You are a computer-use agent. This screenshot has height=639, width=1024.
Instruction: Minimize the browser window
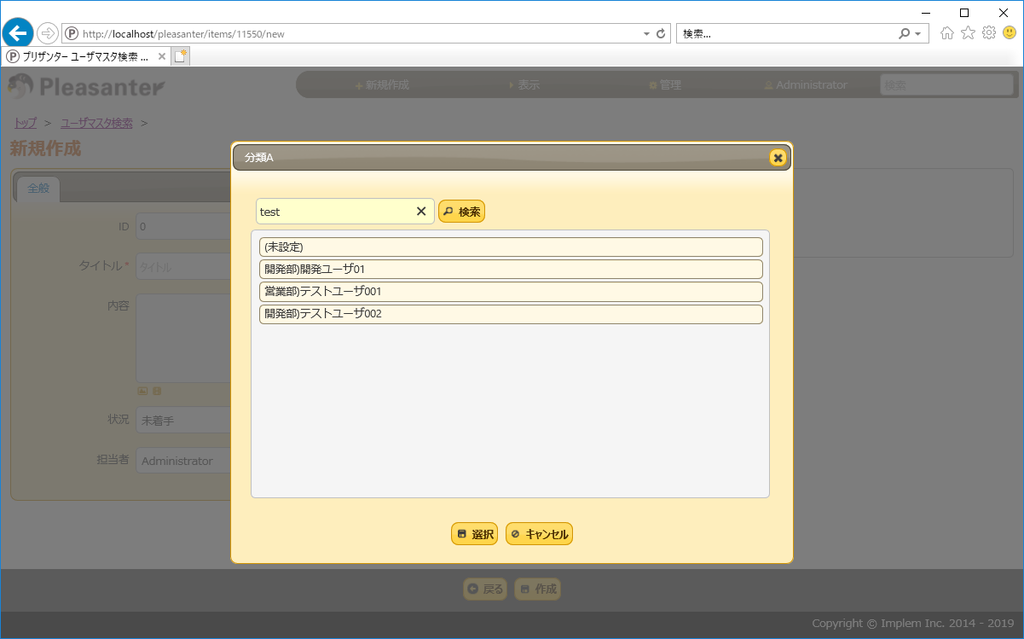925,12
